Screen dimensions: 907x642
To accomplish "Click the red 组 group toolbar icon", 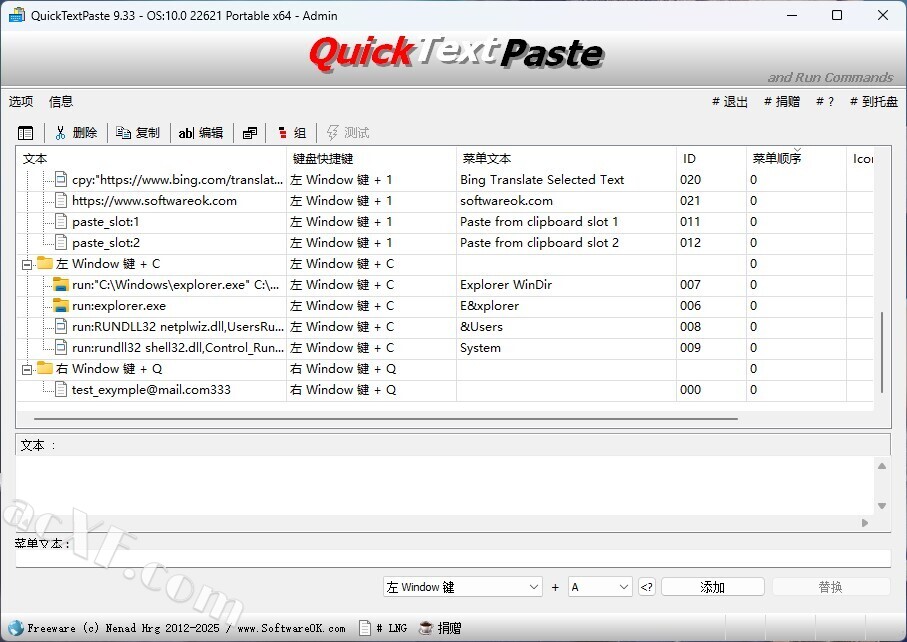I will 283,133.
